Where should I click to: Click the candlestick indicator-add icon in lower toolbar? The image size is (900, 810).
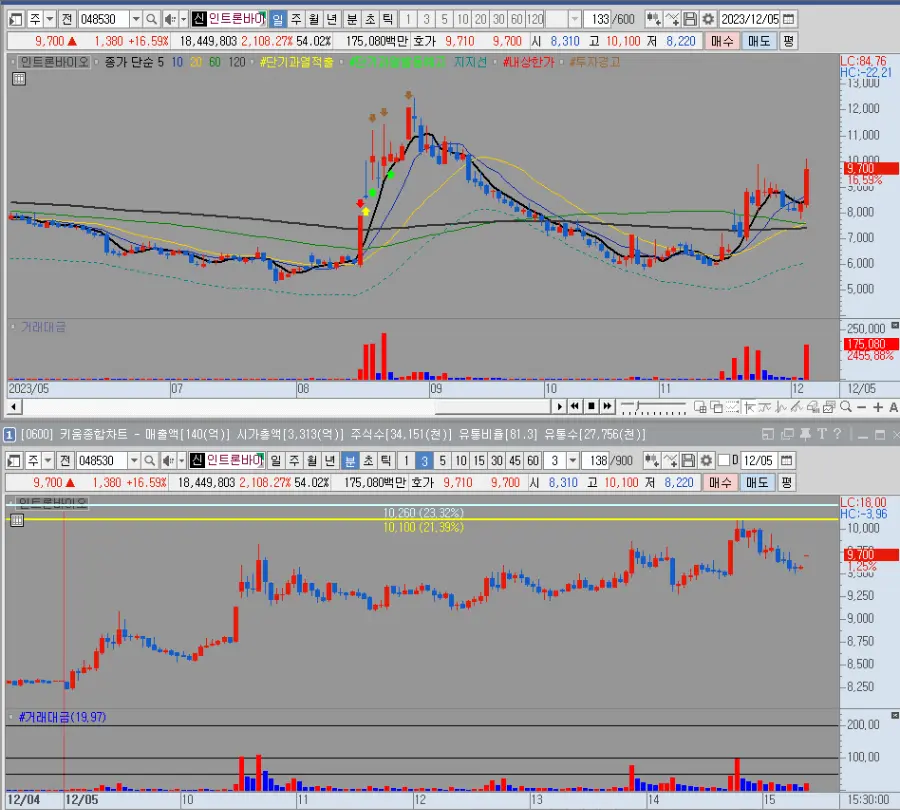click(x=651, y=460)
